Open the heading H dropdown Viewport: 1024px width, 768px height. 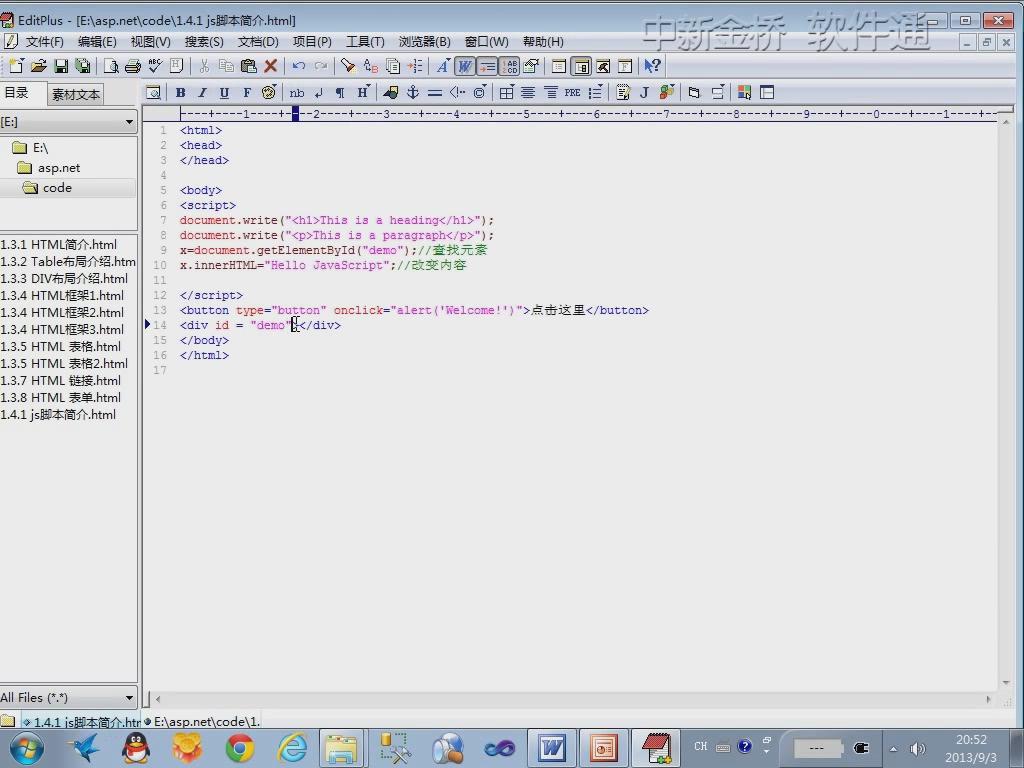click(x=362, y=93)
